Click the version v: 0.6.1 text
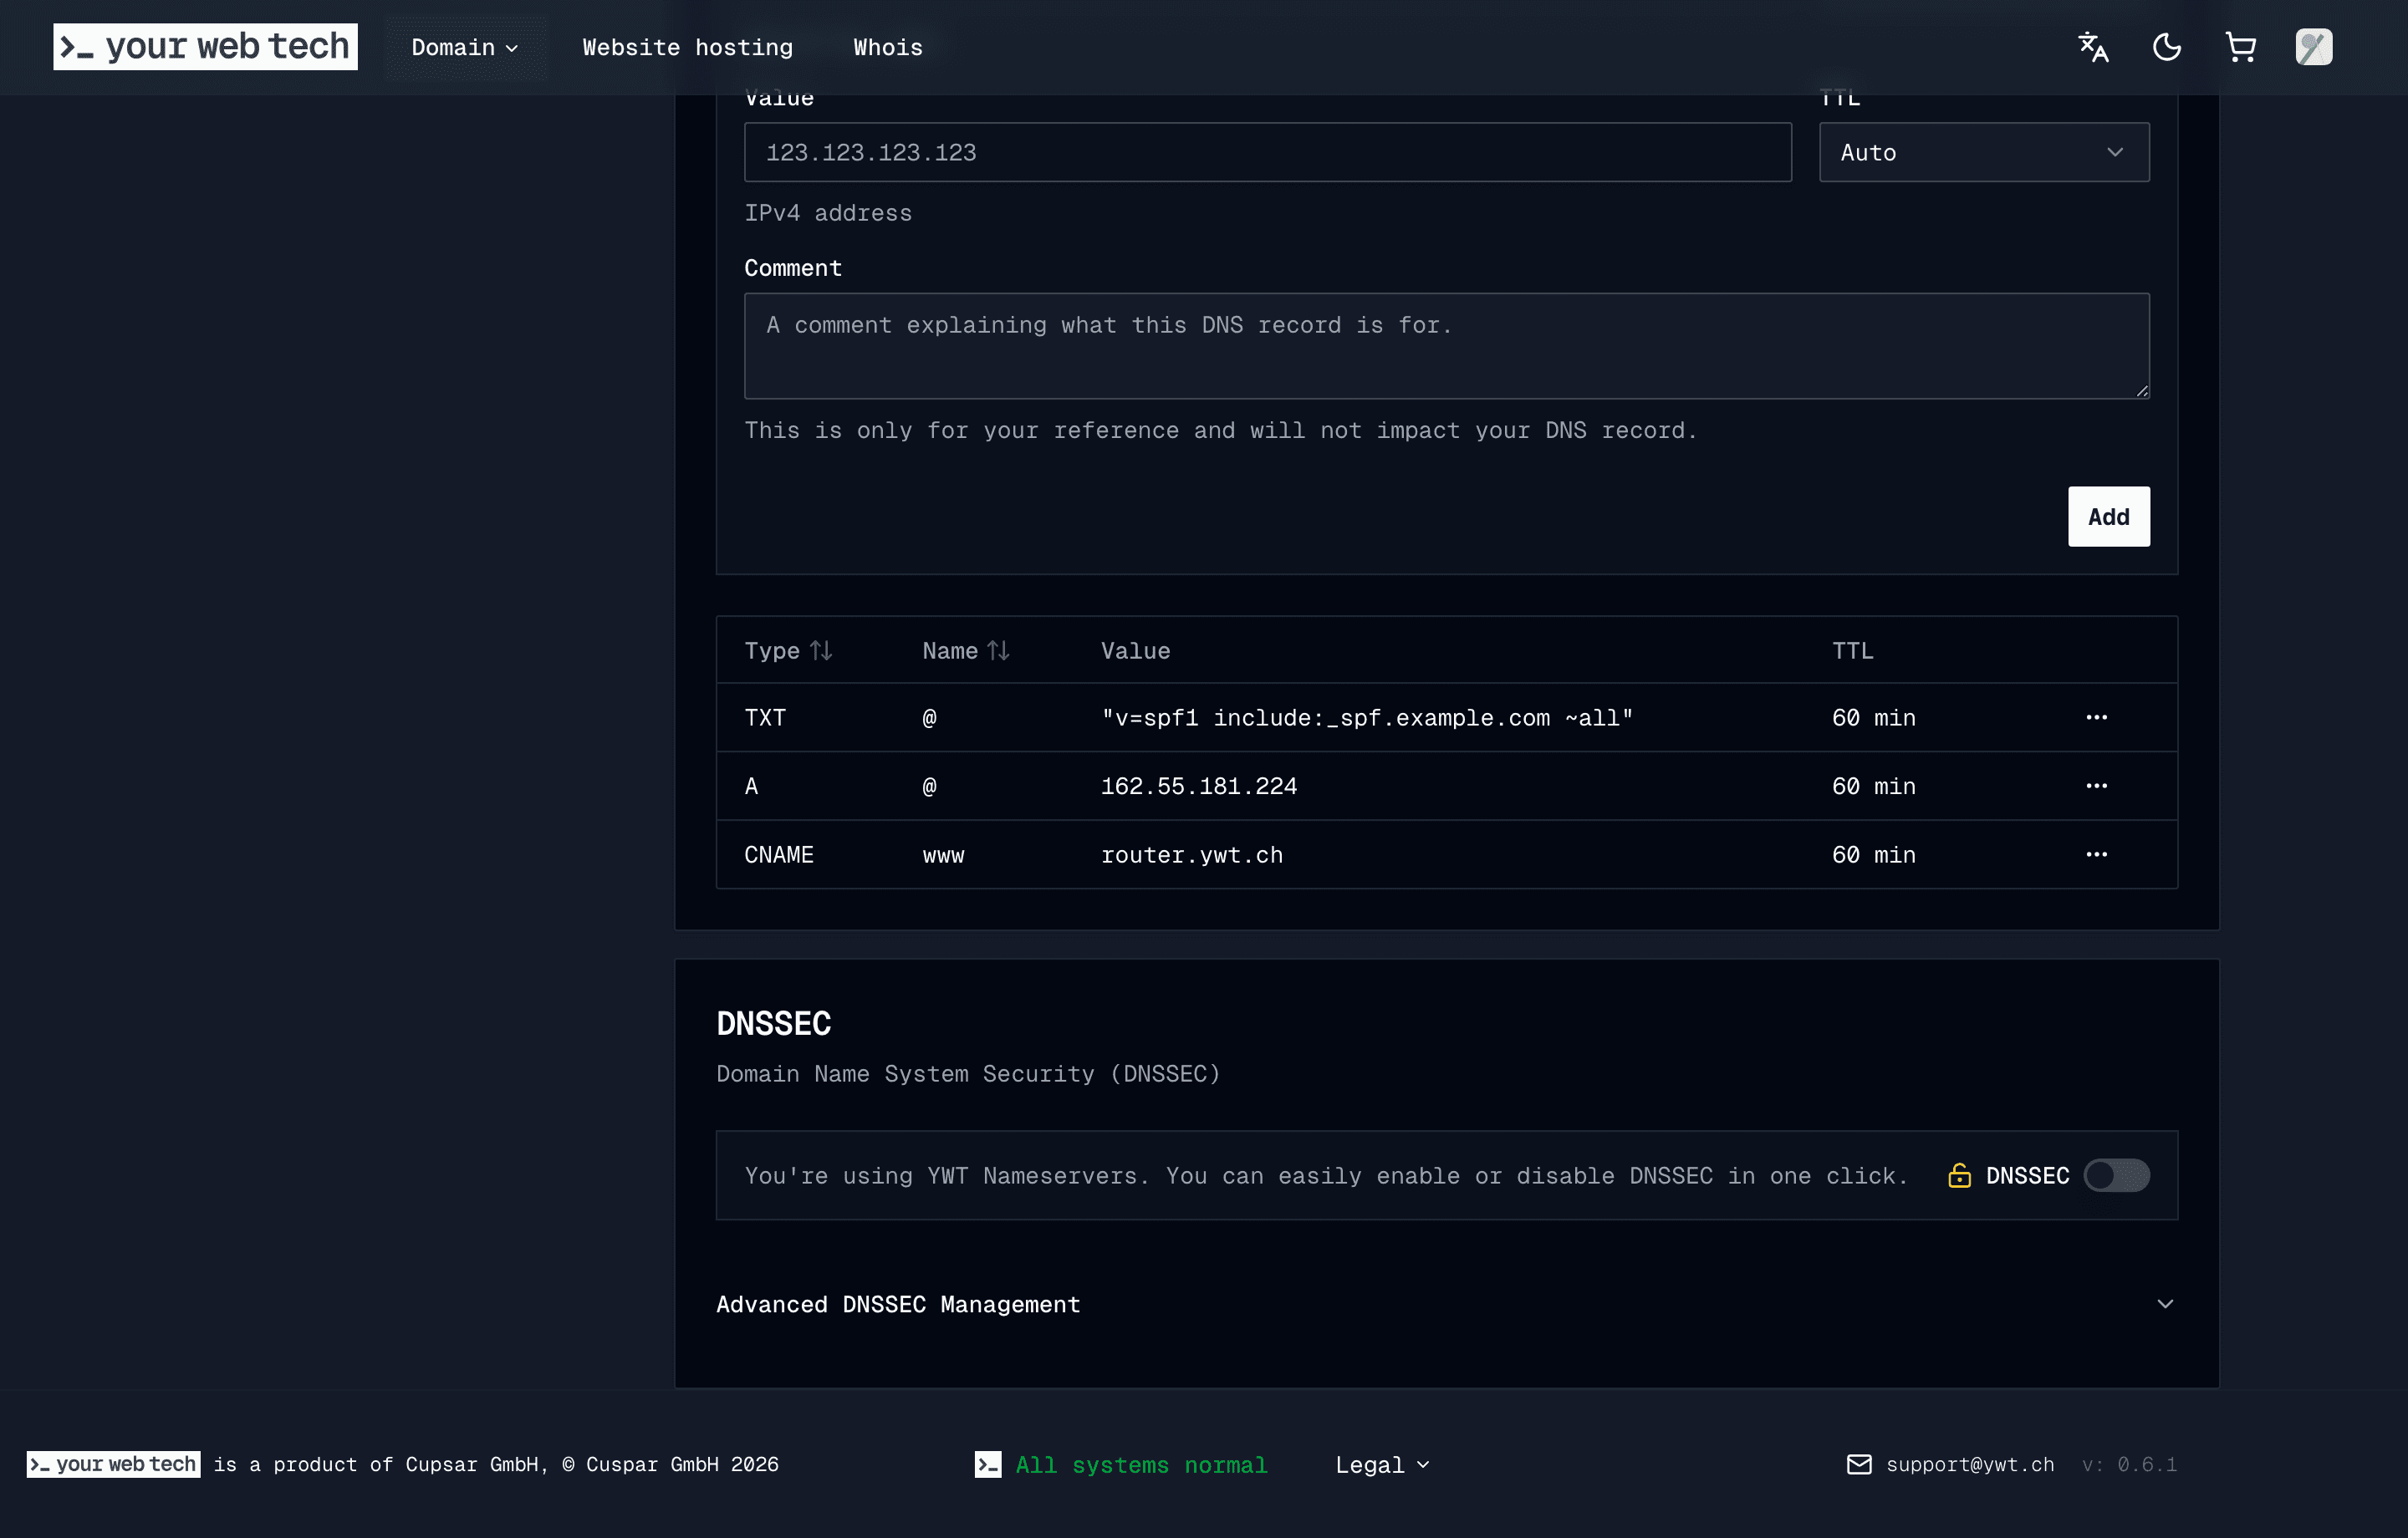The height and width of the screenshot is (1538, 2408). click(2129, 1464)
